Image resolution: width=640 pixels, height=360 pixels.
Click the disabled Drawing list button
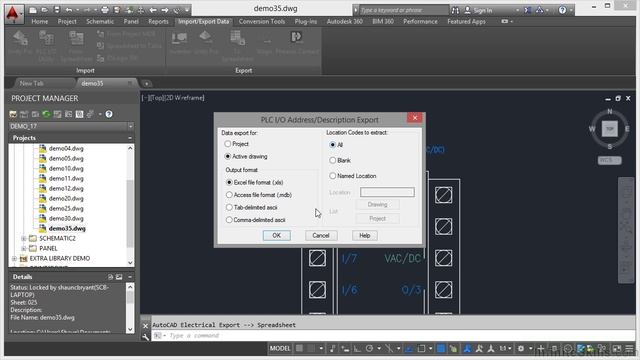[x=377, y=204]
